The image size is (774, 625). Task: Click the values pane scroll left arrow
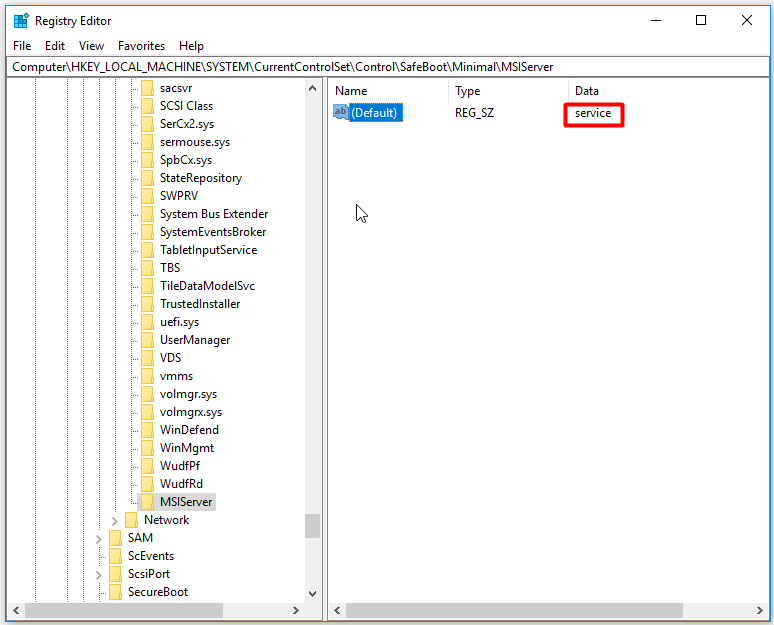pos(338,611)
